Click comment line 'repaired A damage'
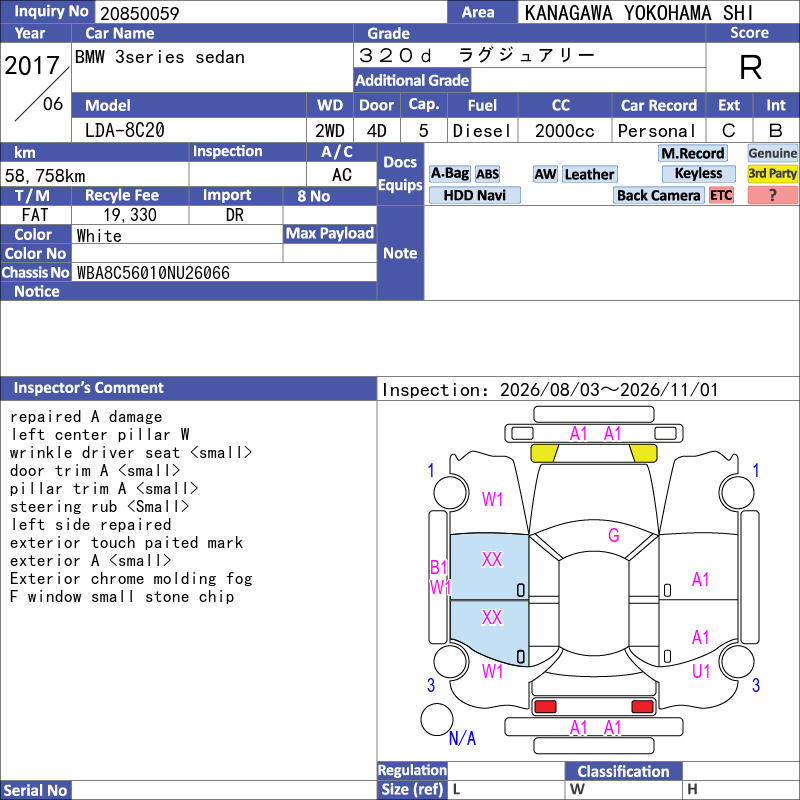Image resolution: width=800 pixels, height=800 pixels. pos(86,417)
